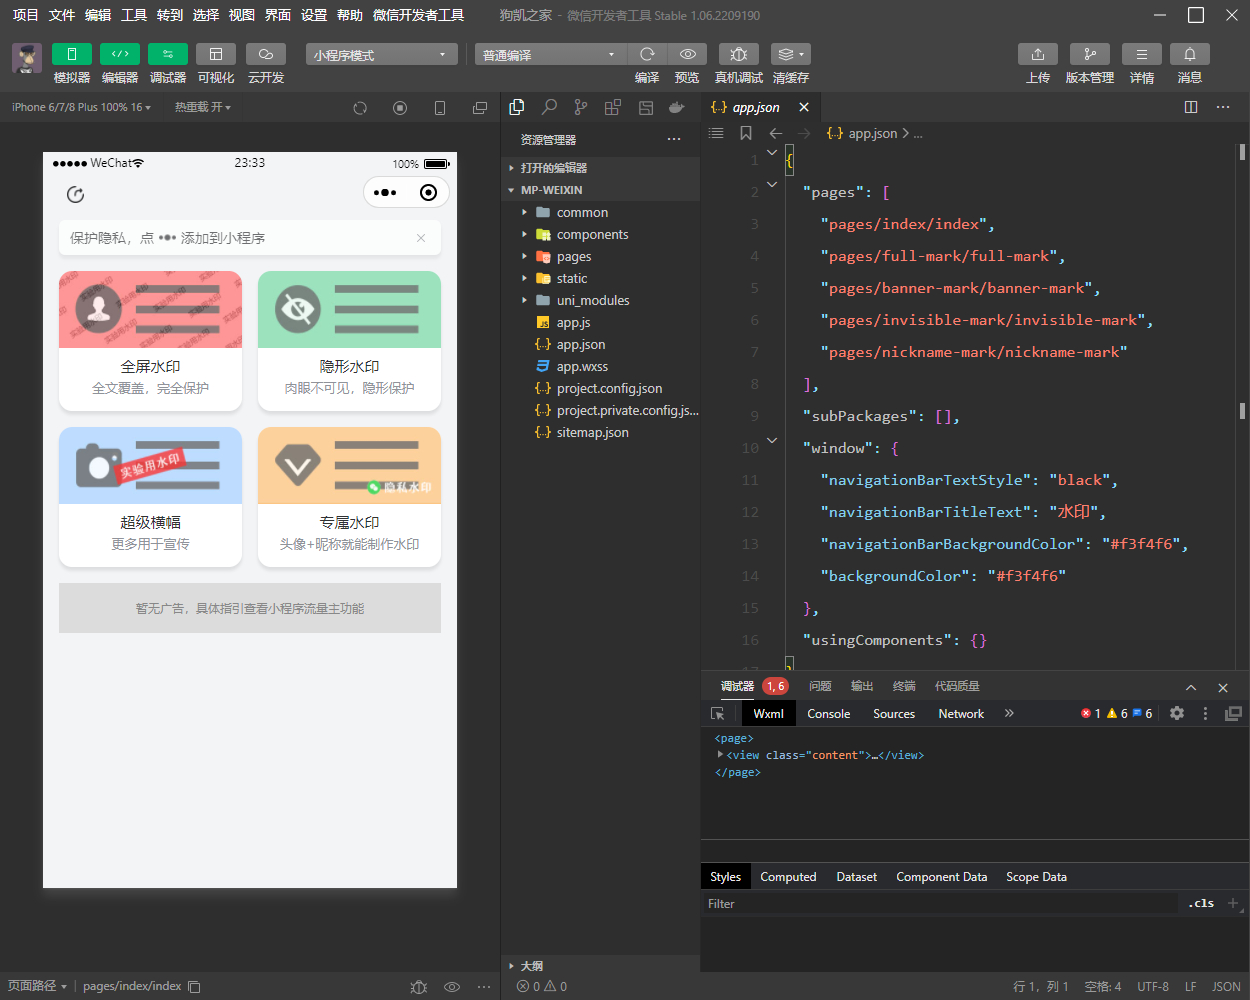Click the 编译 compile refresh icon
The height and width of the screenshot is (1000, 1250).
point(647,54)
